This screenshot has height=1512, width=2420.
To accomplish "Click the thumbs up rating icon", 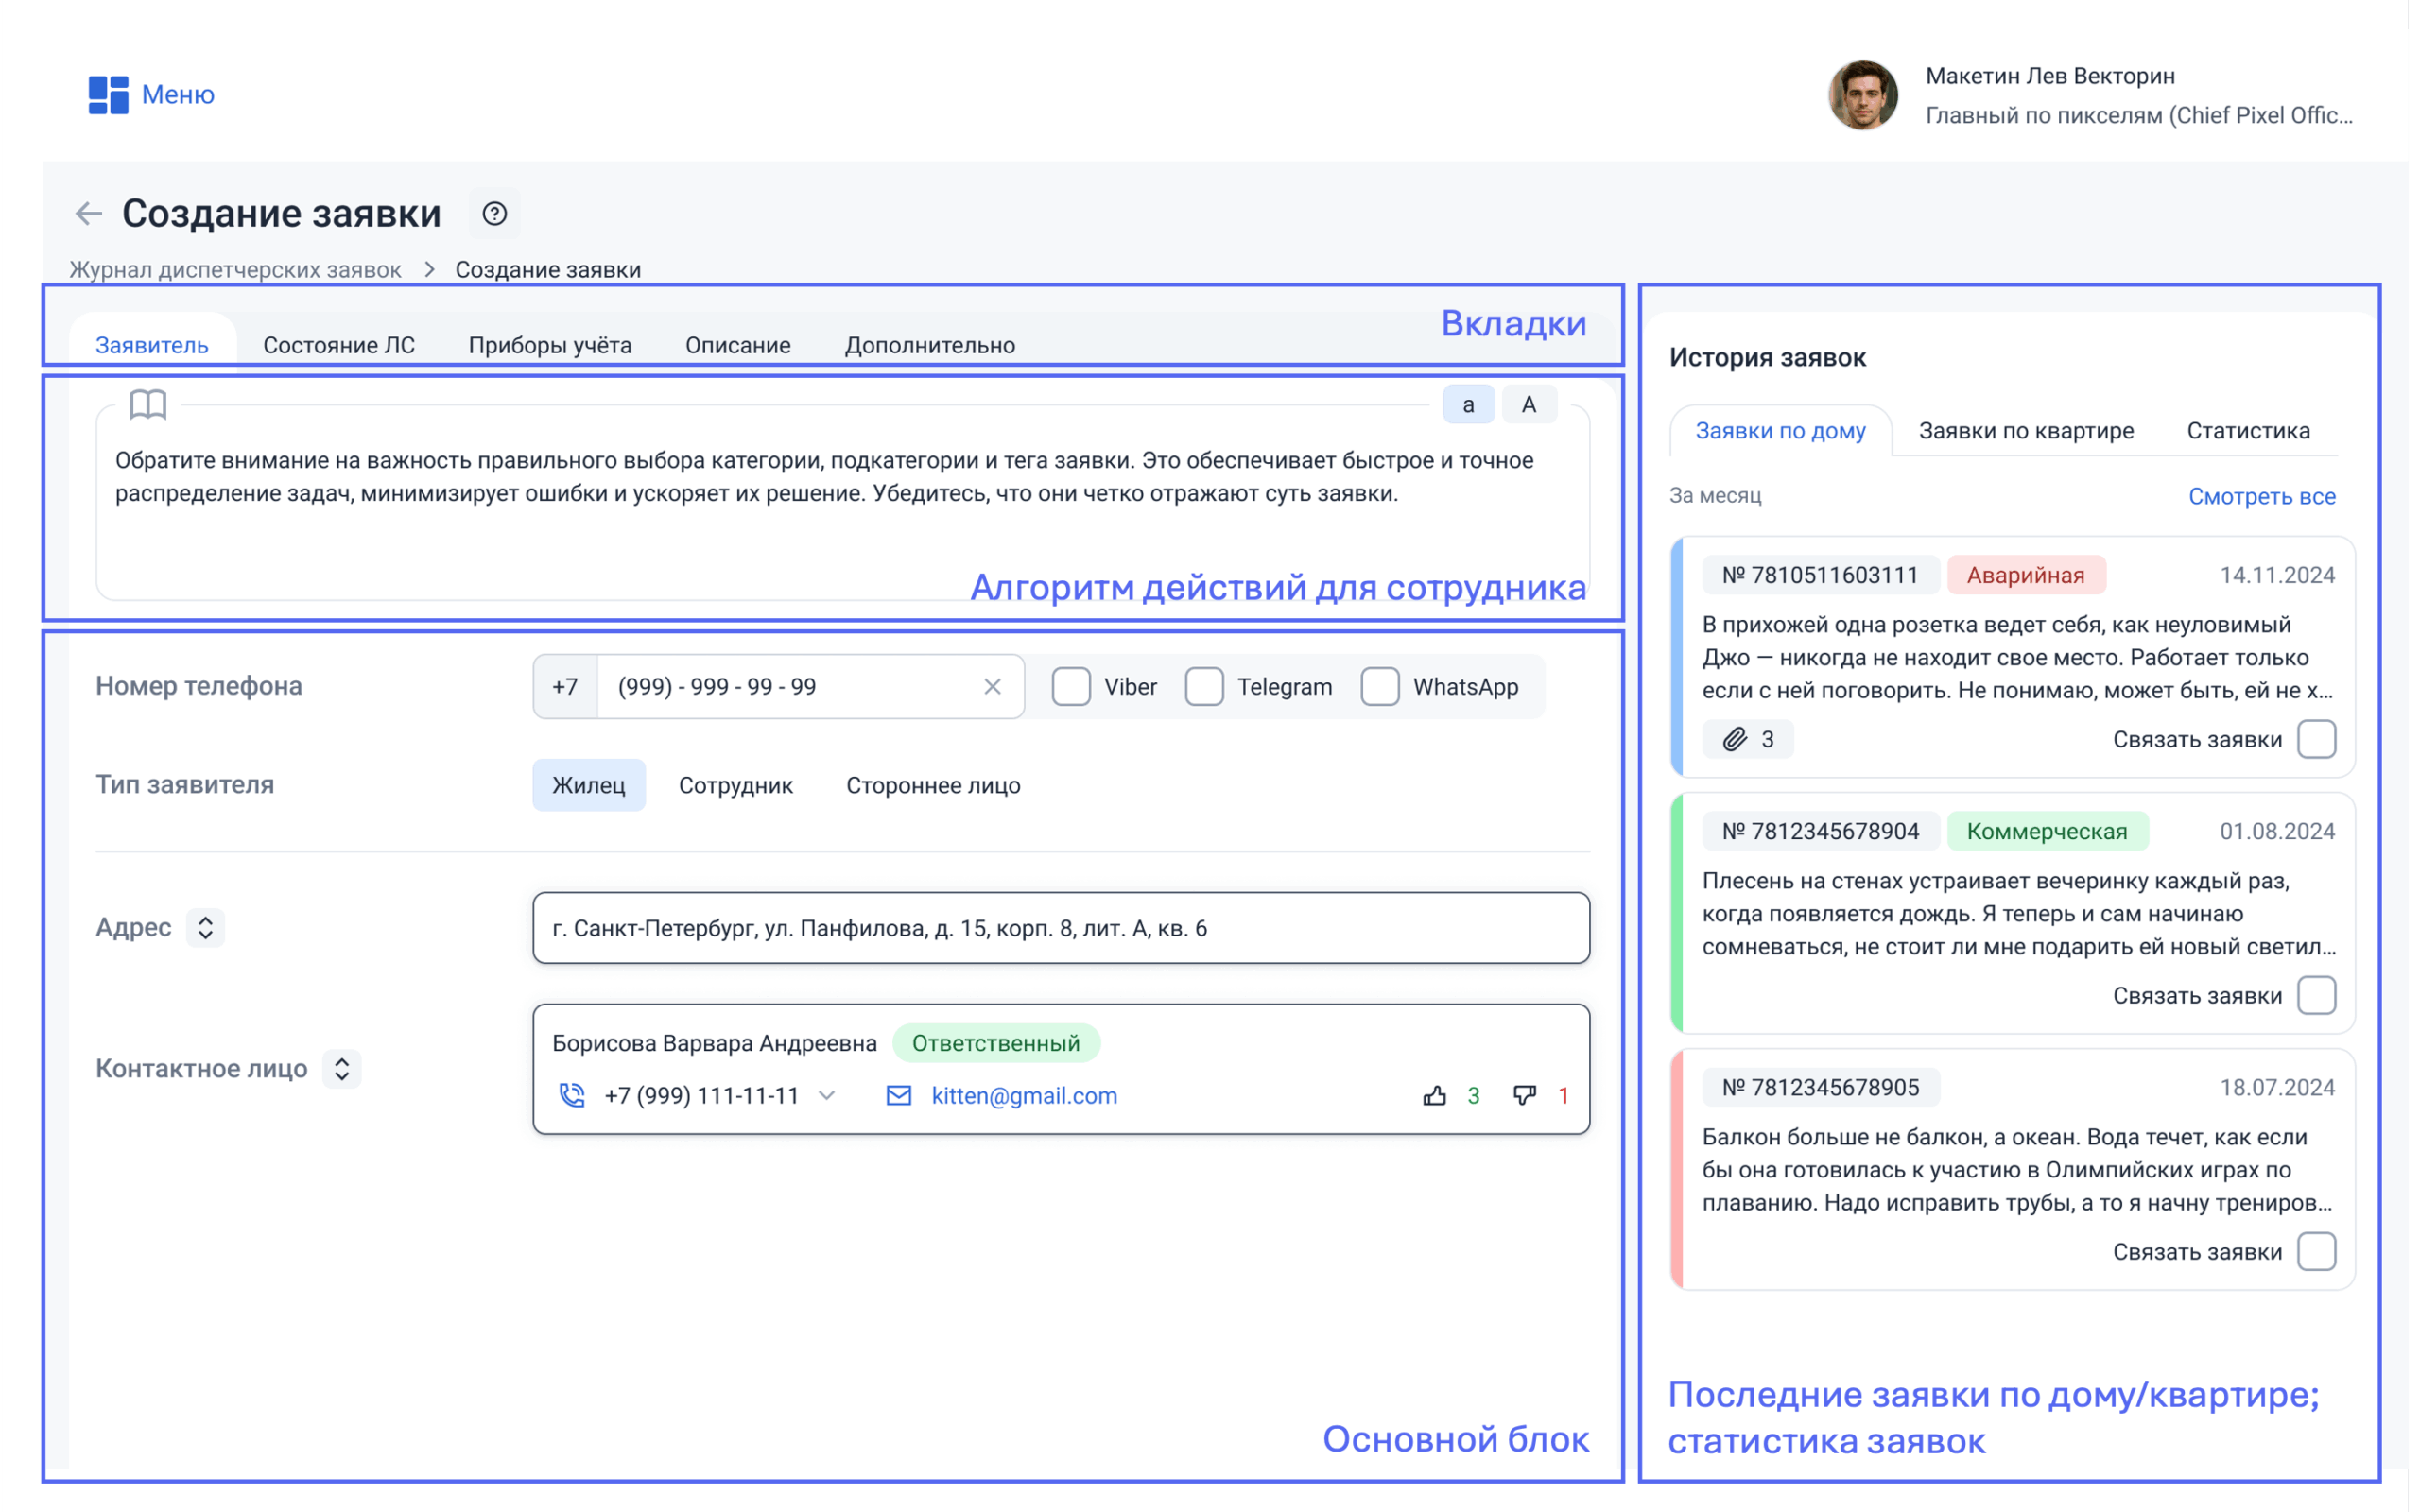I will [x=1435, y=1096].
